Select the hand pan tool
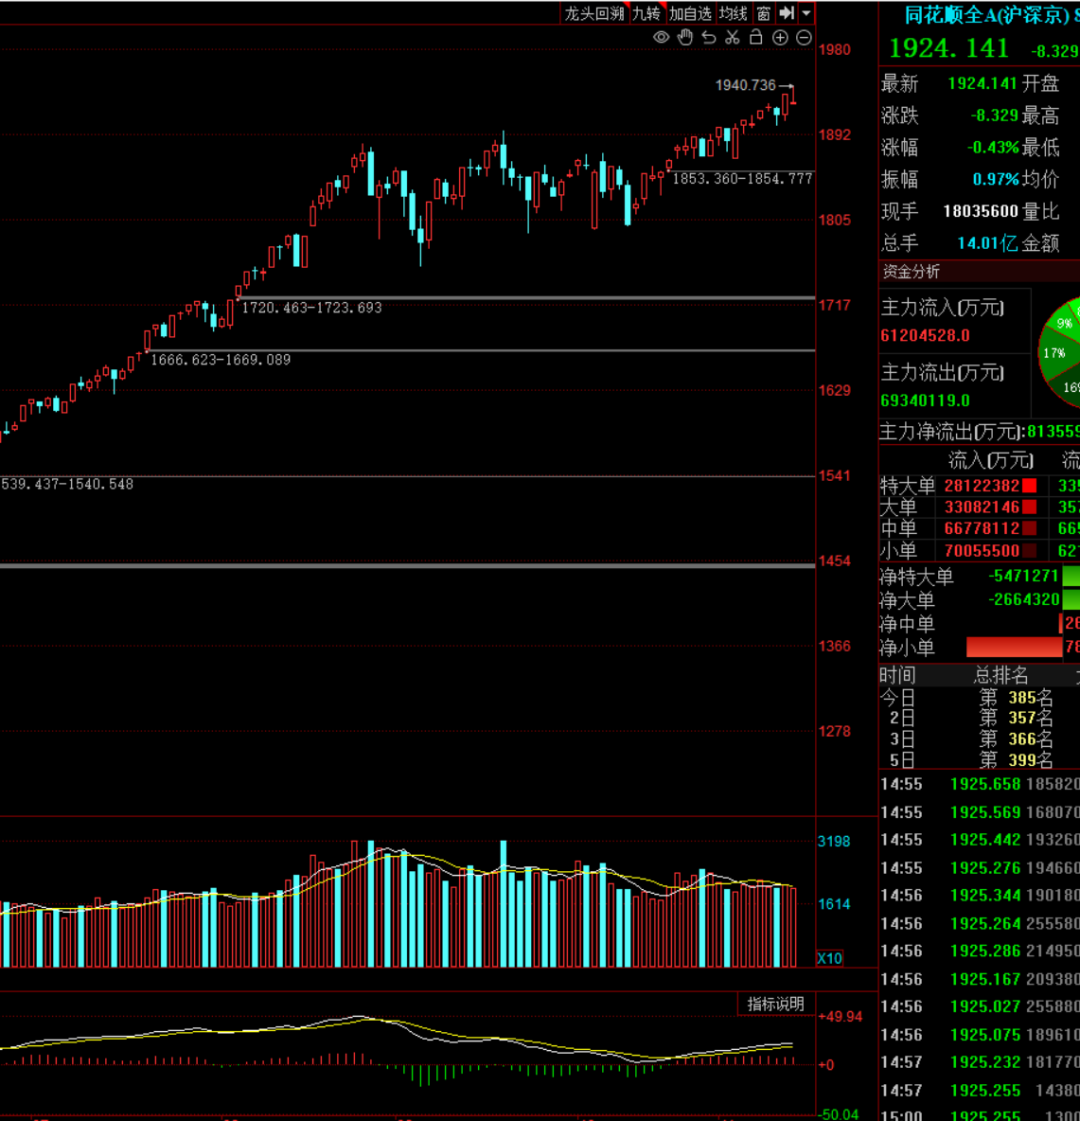Image resolution: width=1080 pixels, height=1121 pixels. pos(685,38)
